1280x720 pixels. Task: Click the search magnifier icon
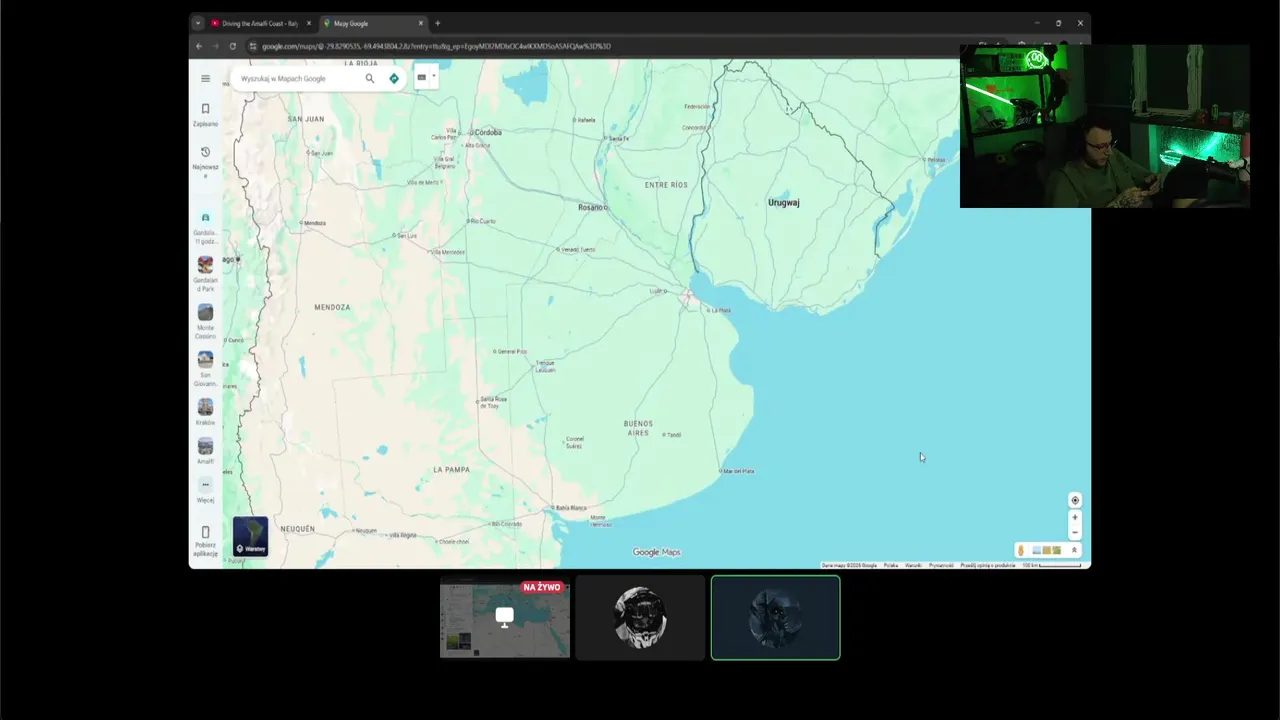tap(369, 78)
